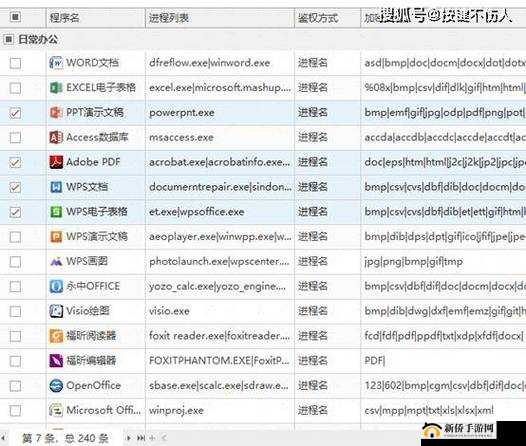The image size is (526, 446).
Task: Check the Microsoft Offi... row checkbox
Action: 15,411
